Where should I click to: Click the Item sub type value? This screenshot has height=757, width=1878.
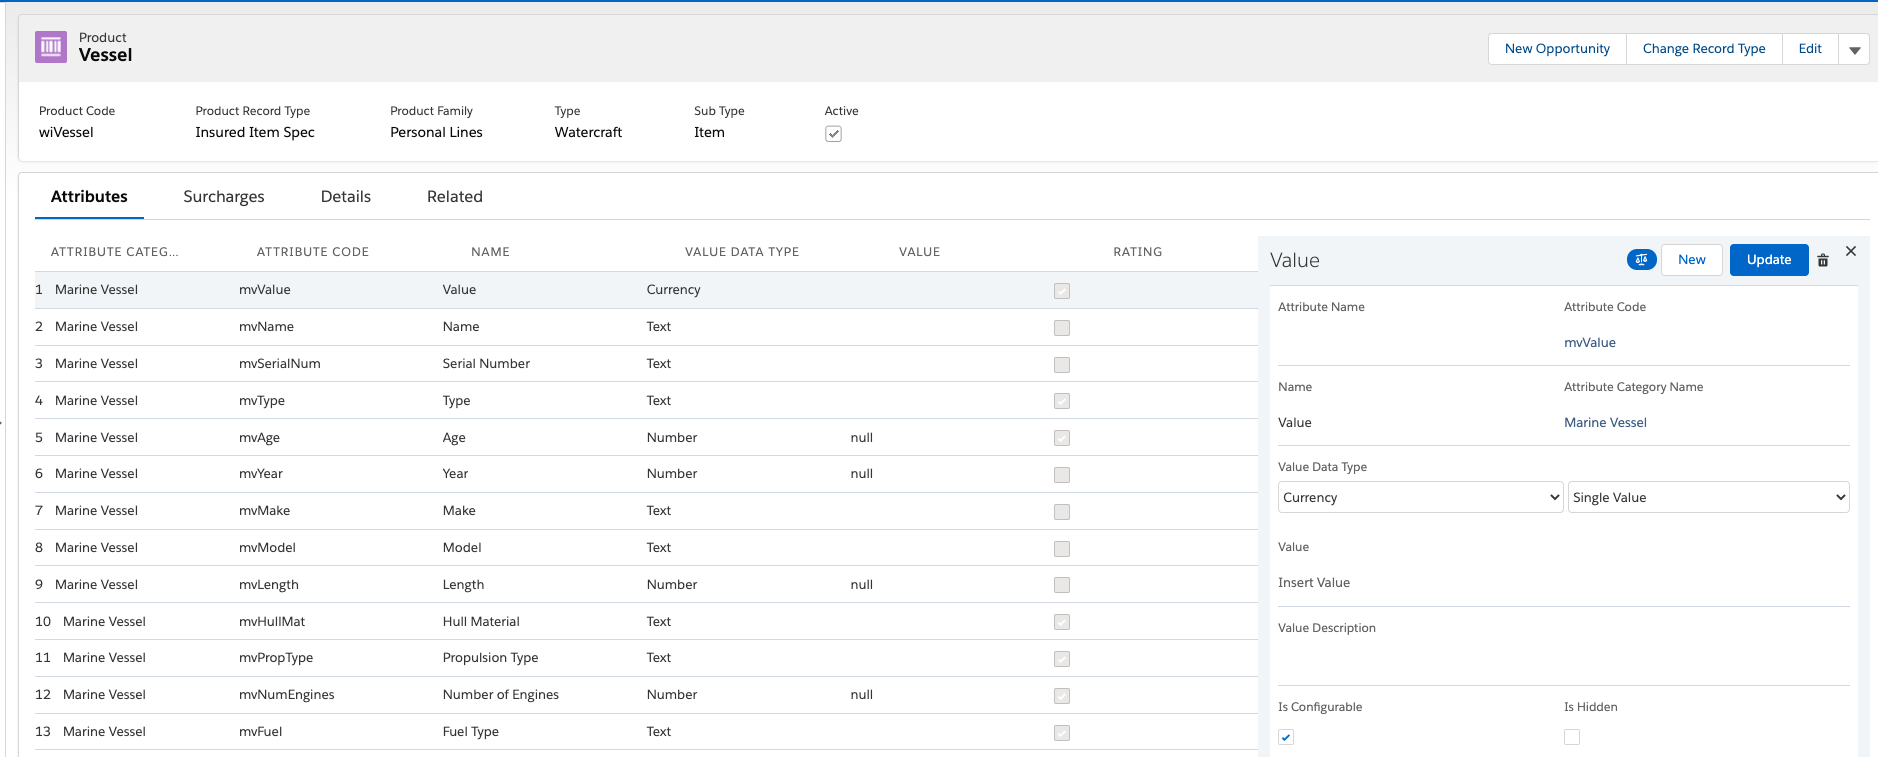click(x=709, y=132)
